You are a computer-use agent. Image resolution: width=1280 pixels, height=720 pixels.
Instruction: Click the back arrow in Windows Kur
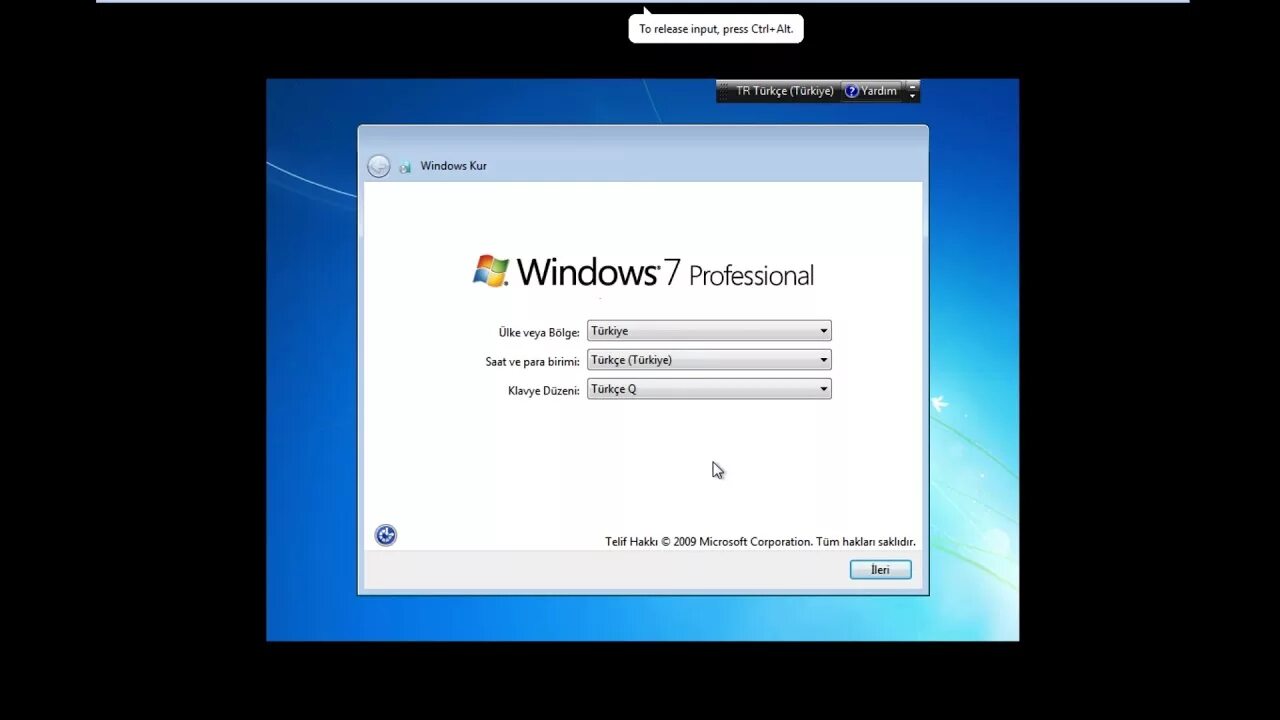(378, 166)
